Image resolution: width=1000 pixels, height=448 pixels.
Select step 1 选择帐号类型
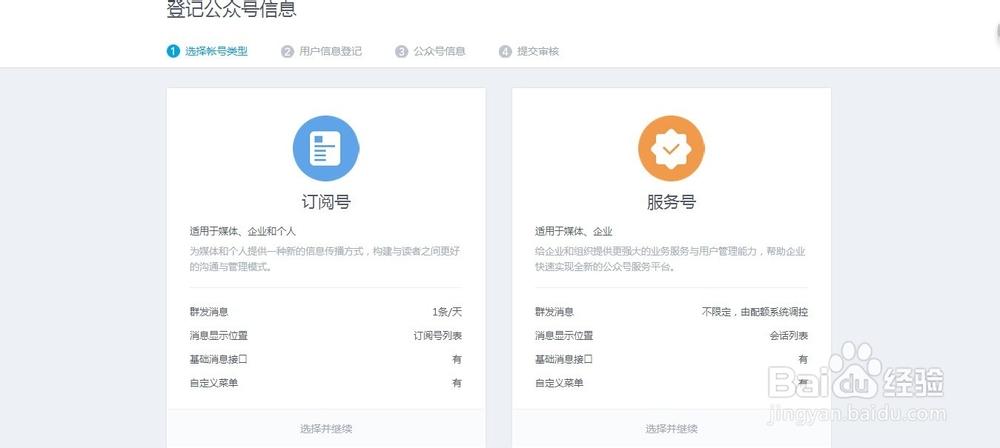(207, 52)
